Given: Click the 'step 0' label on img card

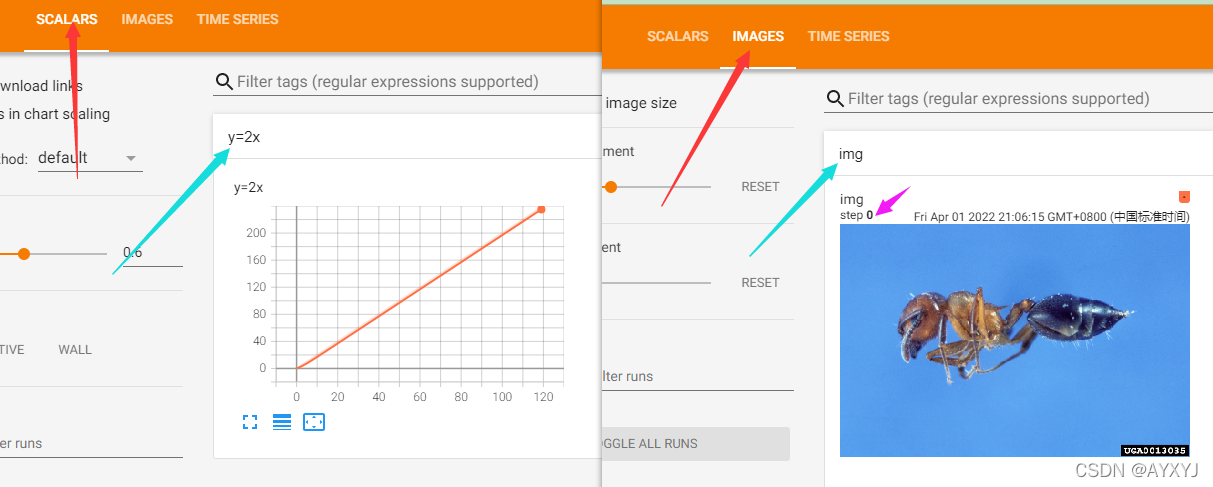Looking at the screenshot, I should (x=857, y=215).
